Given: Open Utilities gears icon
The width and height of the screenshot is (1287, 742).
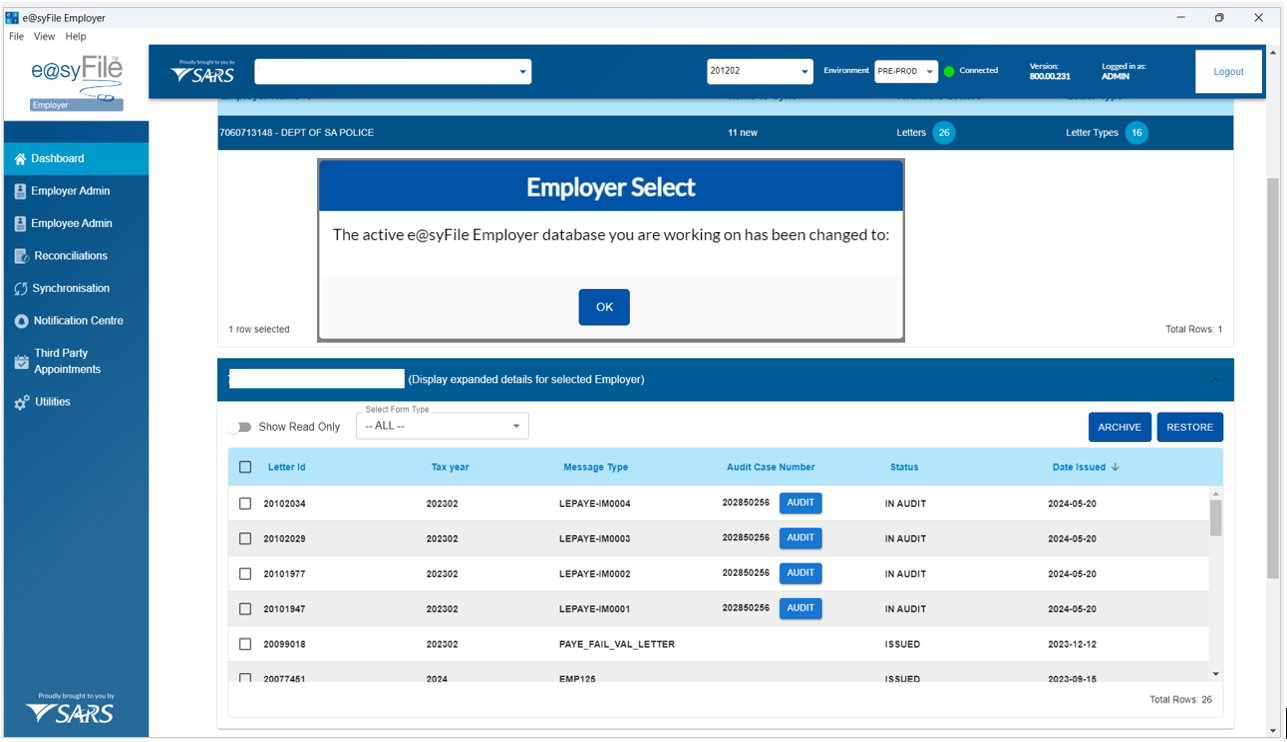Looking at the screenshot, I should (x=21, y=402).
